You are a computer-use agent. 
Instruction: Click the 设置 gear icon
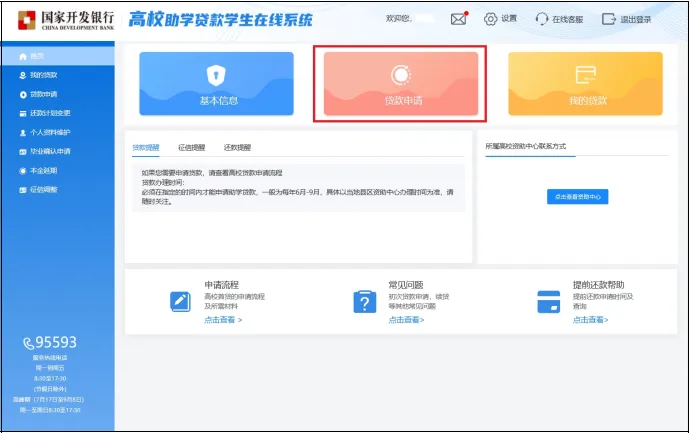(x=490, y=19)
